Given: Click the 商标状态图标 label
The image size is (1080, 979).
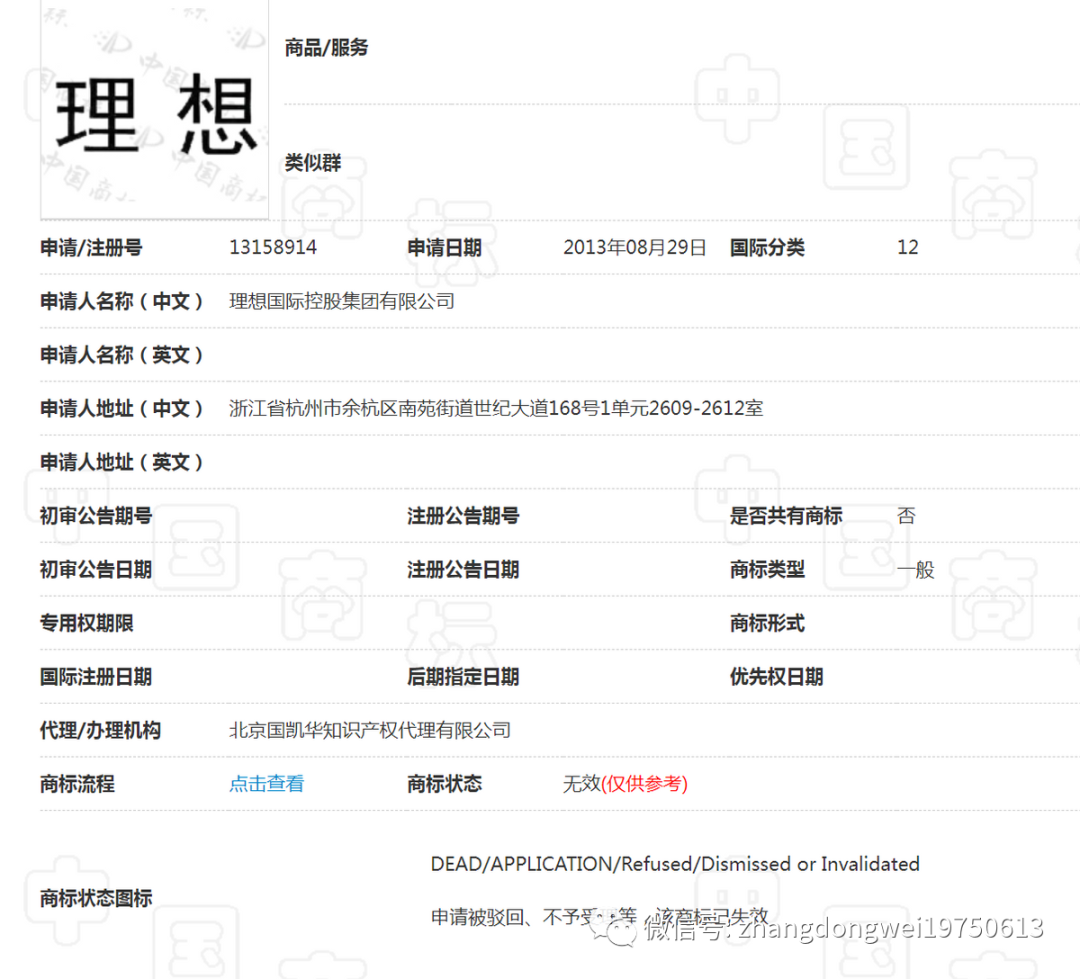Looking at the screenshot, I should (96, 898).
